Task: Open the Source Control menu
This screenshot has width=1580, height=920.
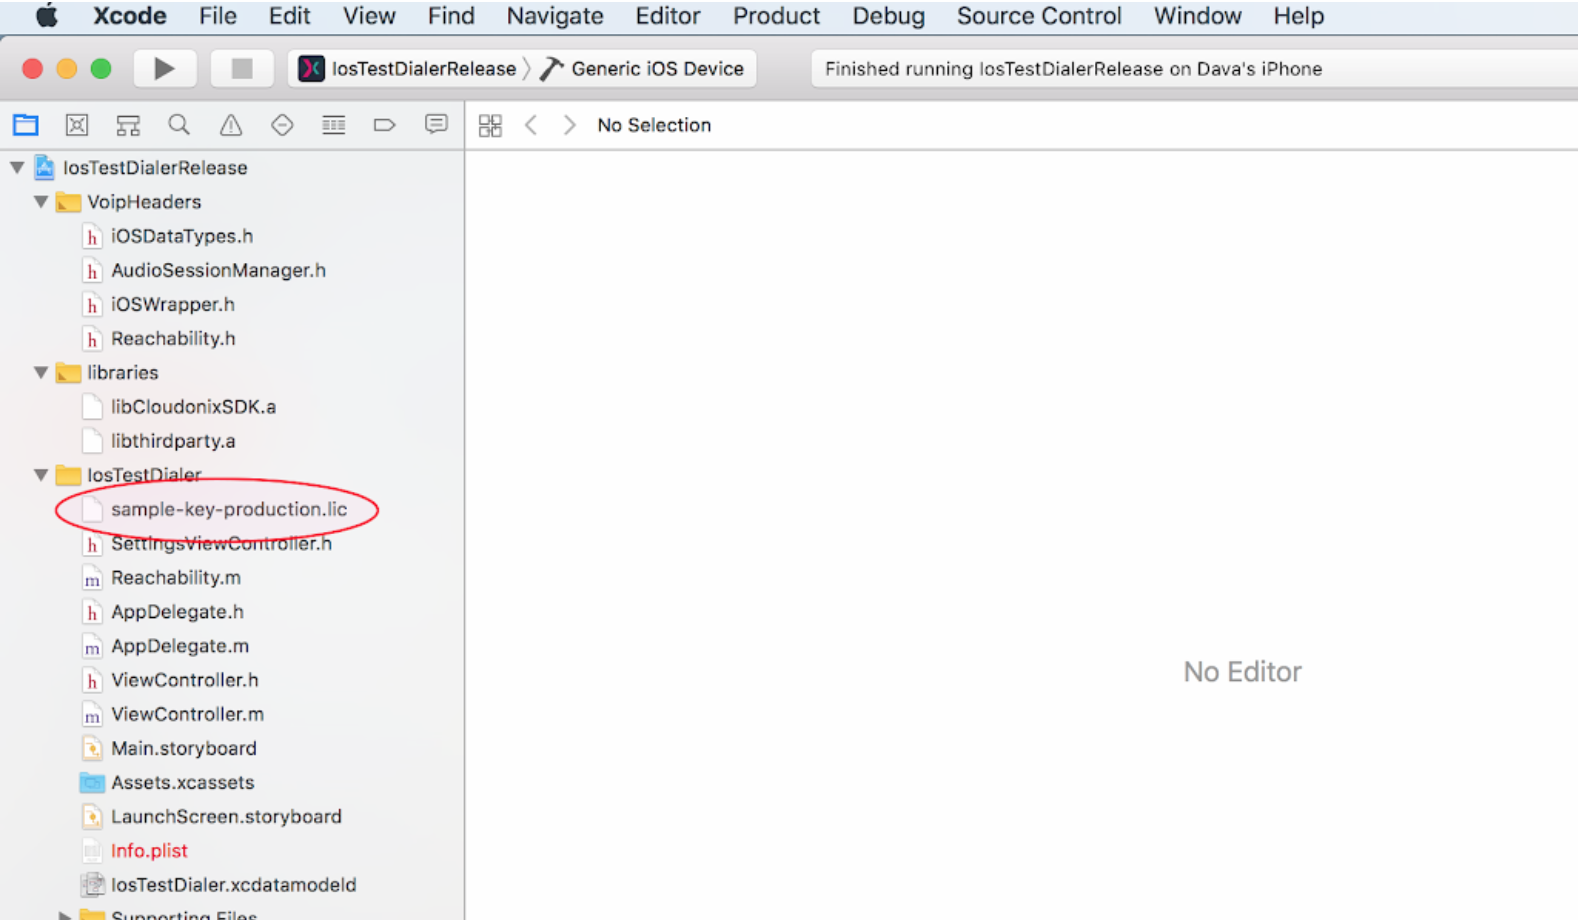Action: (x=1038, y=16)
